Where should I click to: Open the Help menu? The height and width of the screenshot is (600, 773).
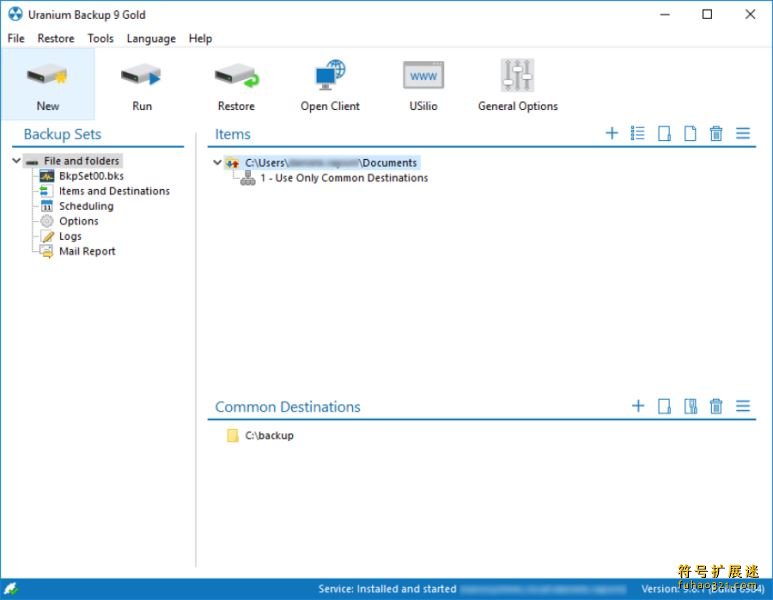(200, 38)
